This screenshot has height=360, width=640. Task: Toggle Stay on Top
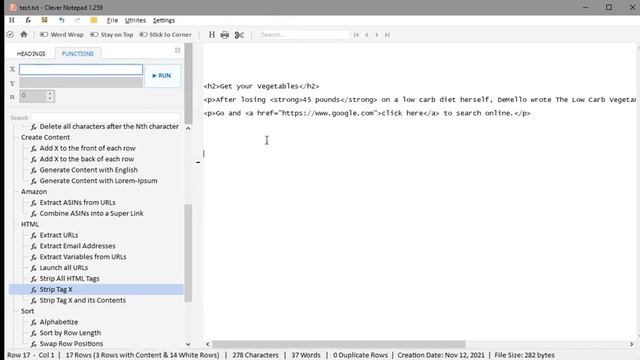pos(111,35)
